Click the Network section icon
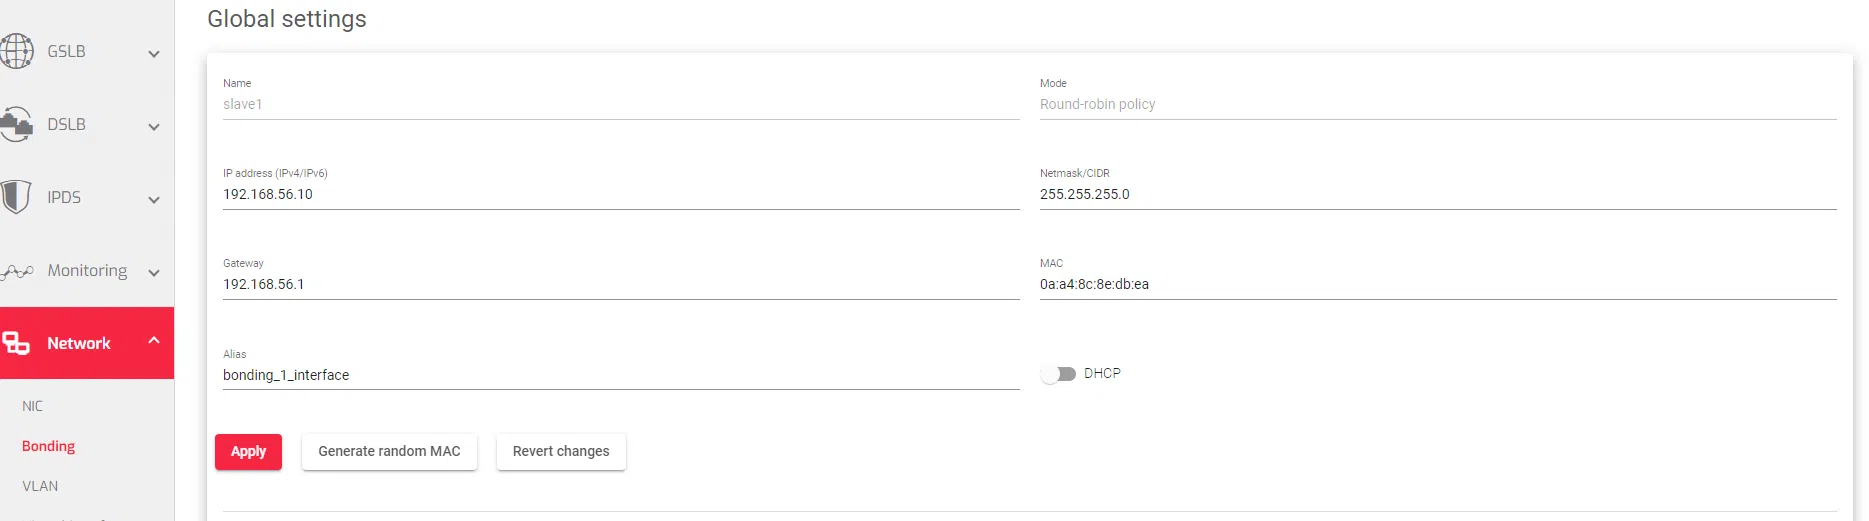This screenshot has height=521, width=1869. coord(16,343)
